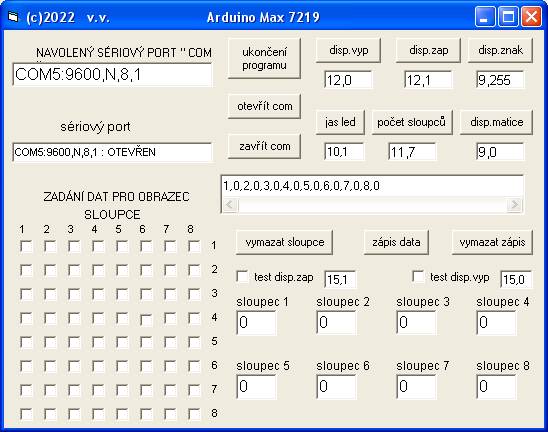Check the grid box at column 5, row 6

(x=122, y=366)
